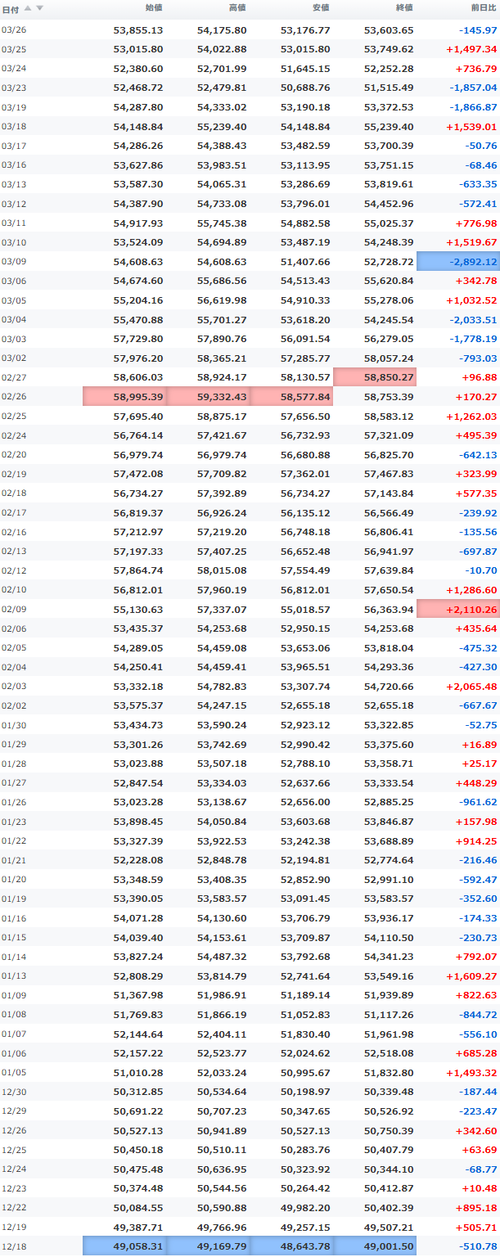Sort dates descending with the down arrow
Screen dimensions: 500x1257
coord(40,8)
